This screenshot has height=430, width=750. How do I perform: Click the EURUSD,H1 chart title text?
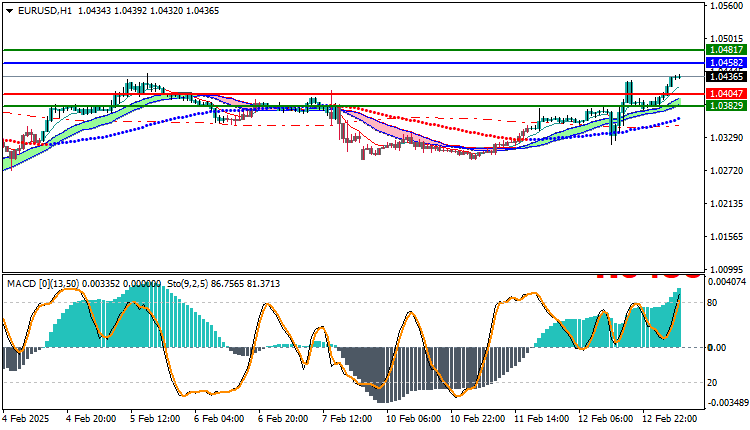click(x=44, y=11)
